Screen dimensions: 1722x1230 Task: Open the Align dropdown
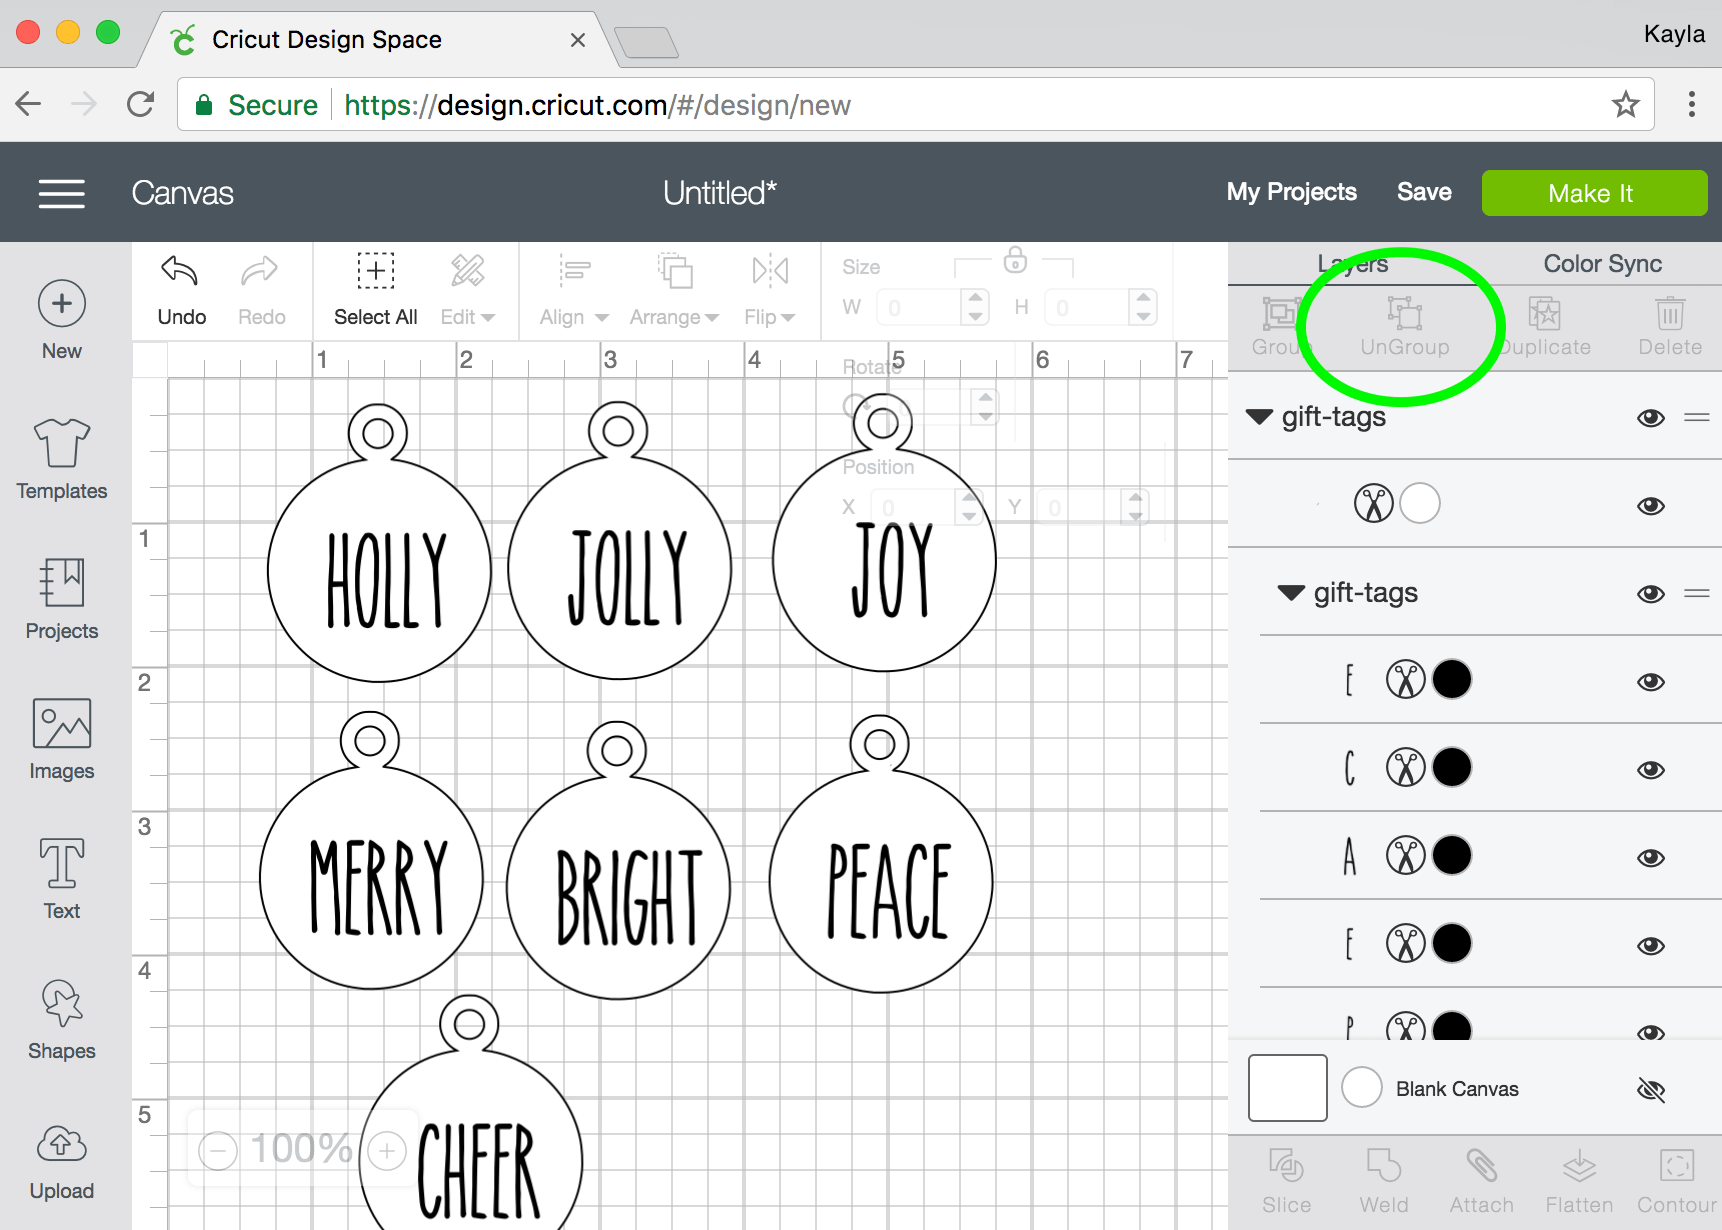click(x=574, y=289)
